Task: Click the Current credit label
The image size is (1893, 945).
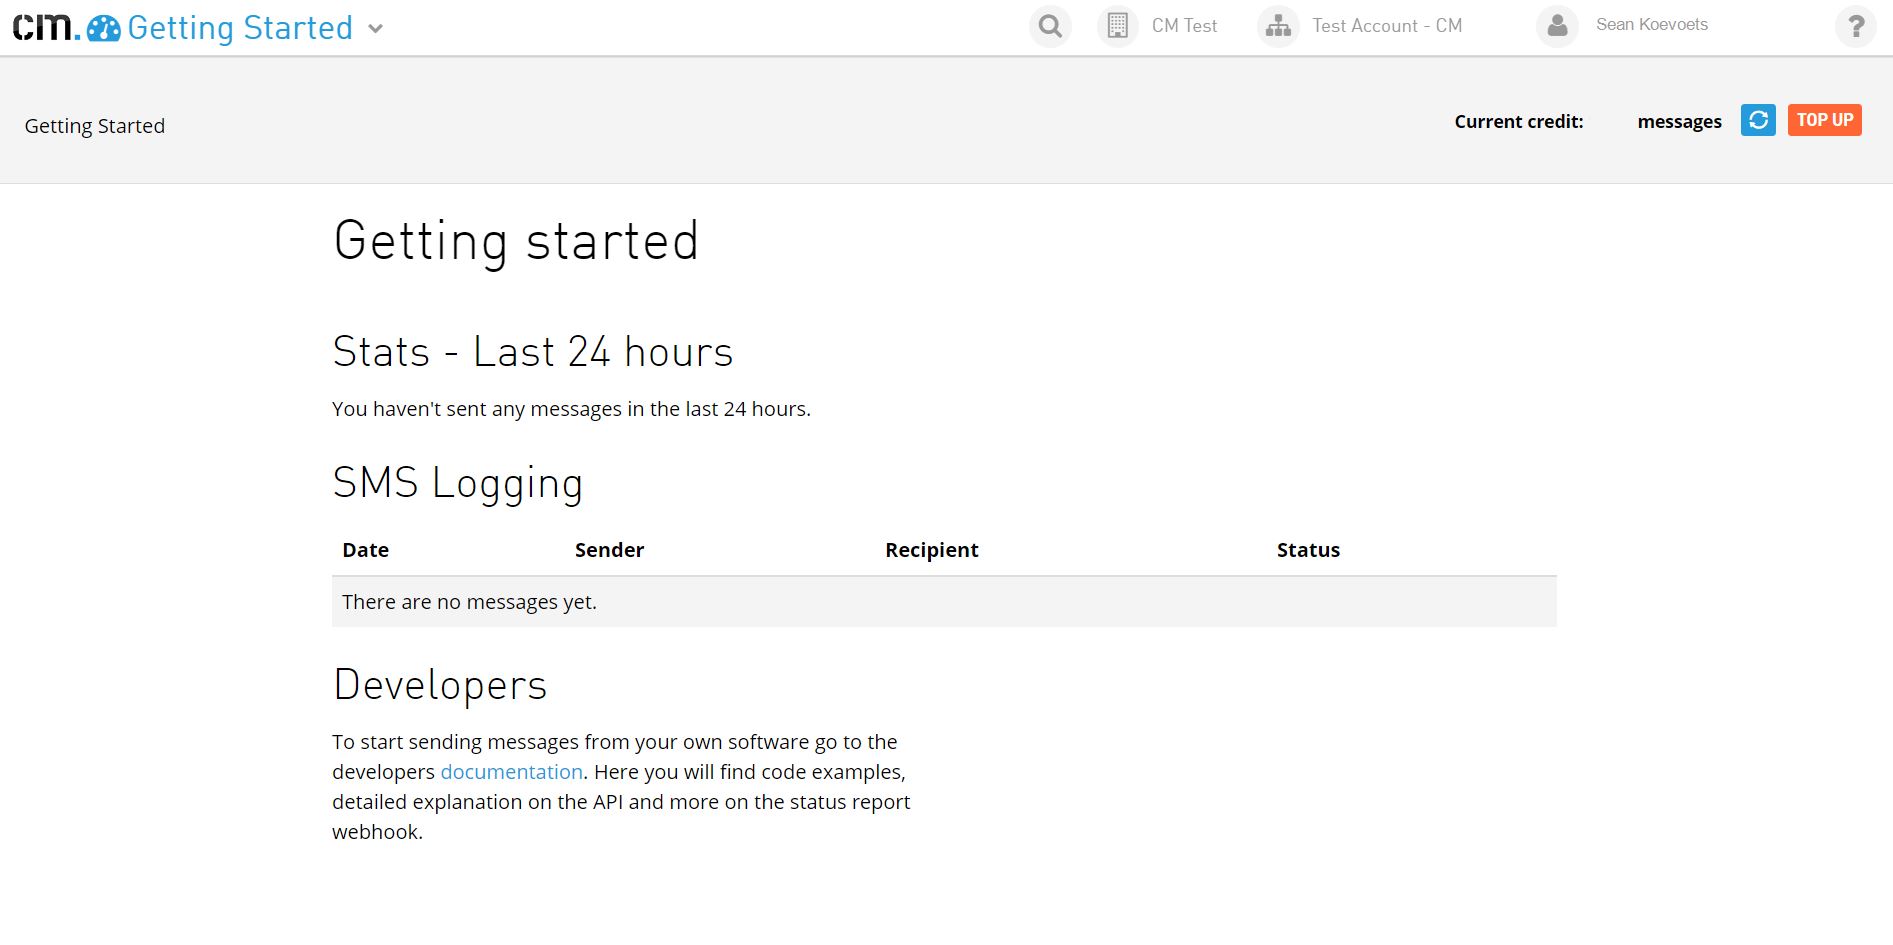Action: point(1519,122)
